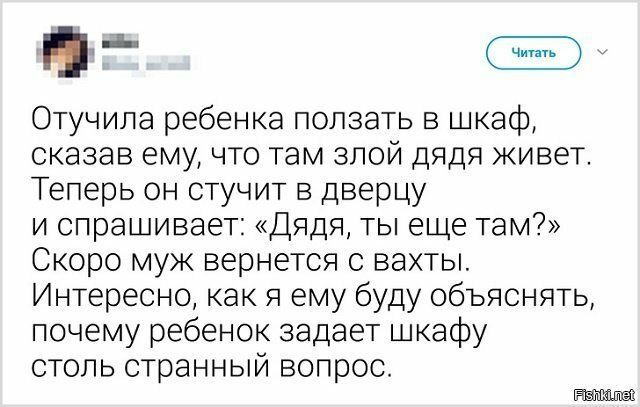This screenshot has width=640, height=407.
Task: Click the last line столь странный вопрос
Action: pyautogui.click(x=212, y=356)
